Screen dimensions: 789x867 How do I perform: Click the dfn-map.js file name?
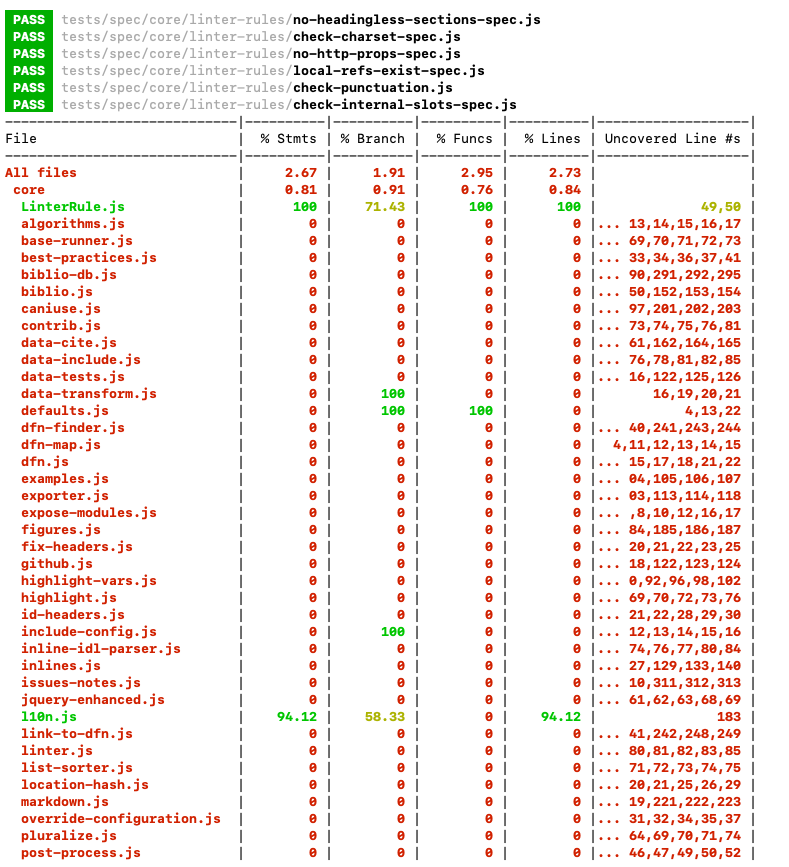tap(61, 445)
